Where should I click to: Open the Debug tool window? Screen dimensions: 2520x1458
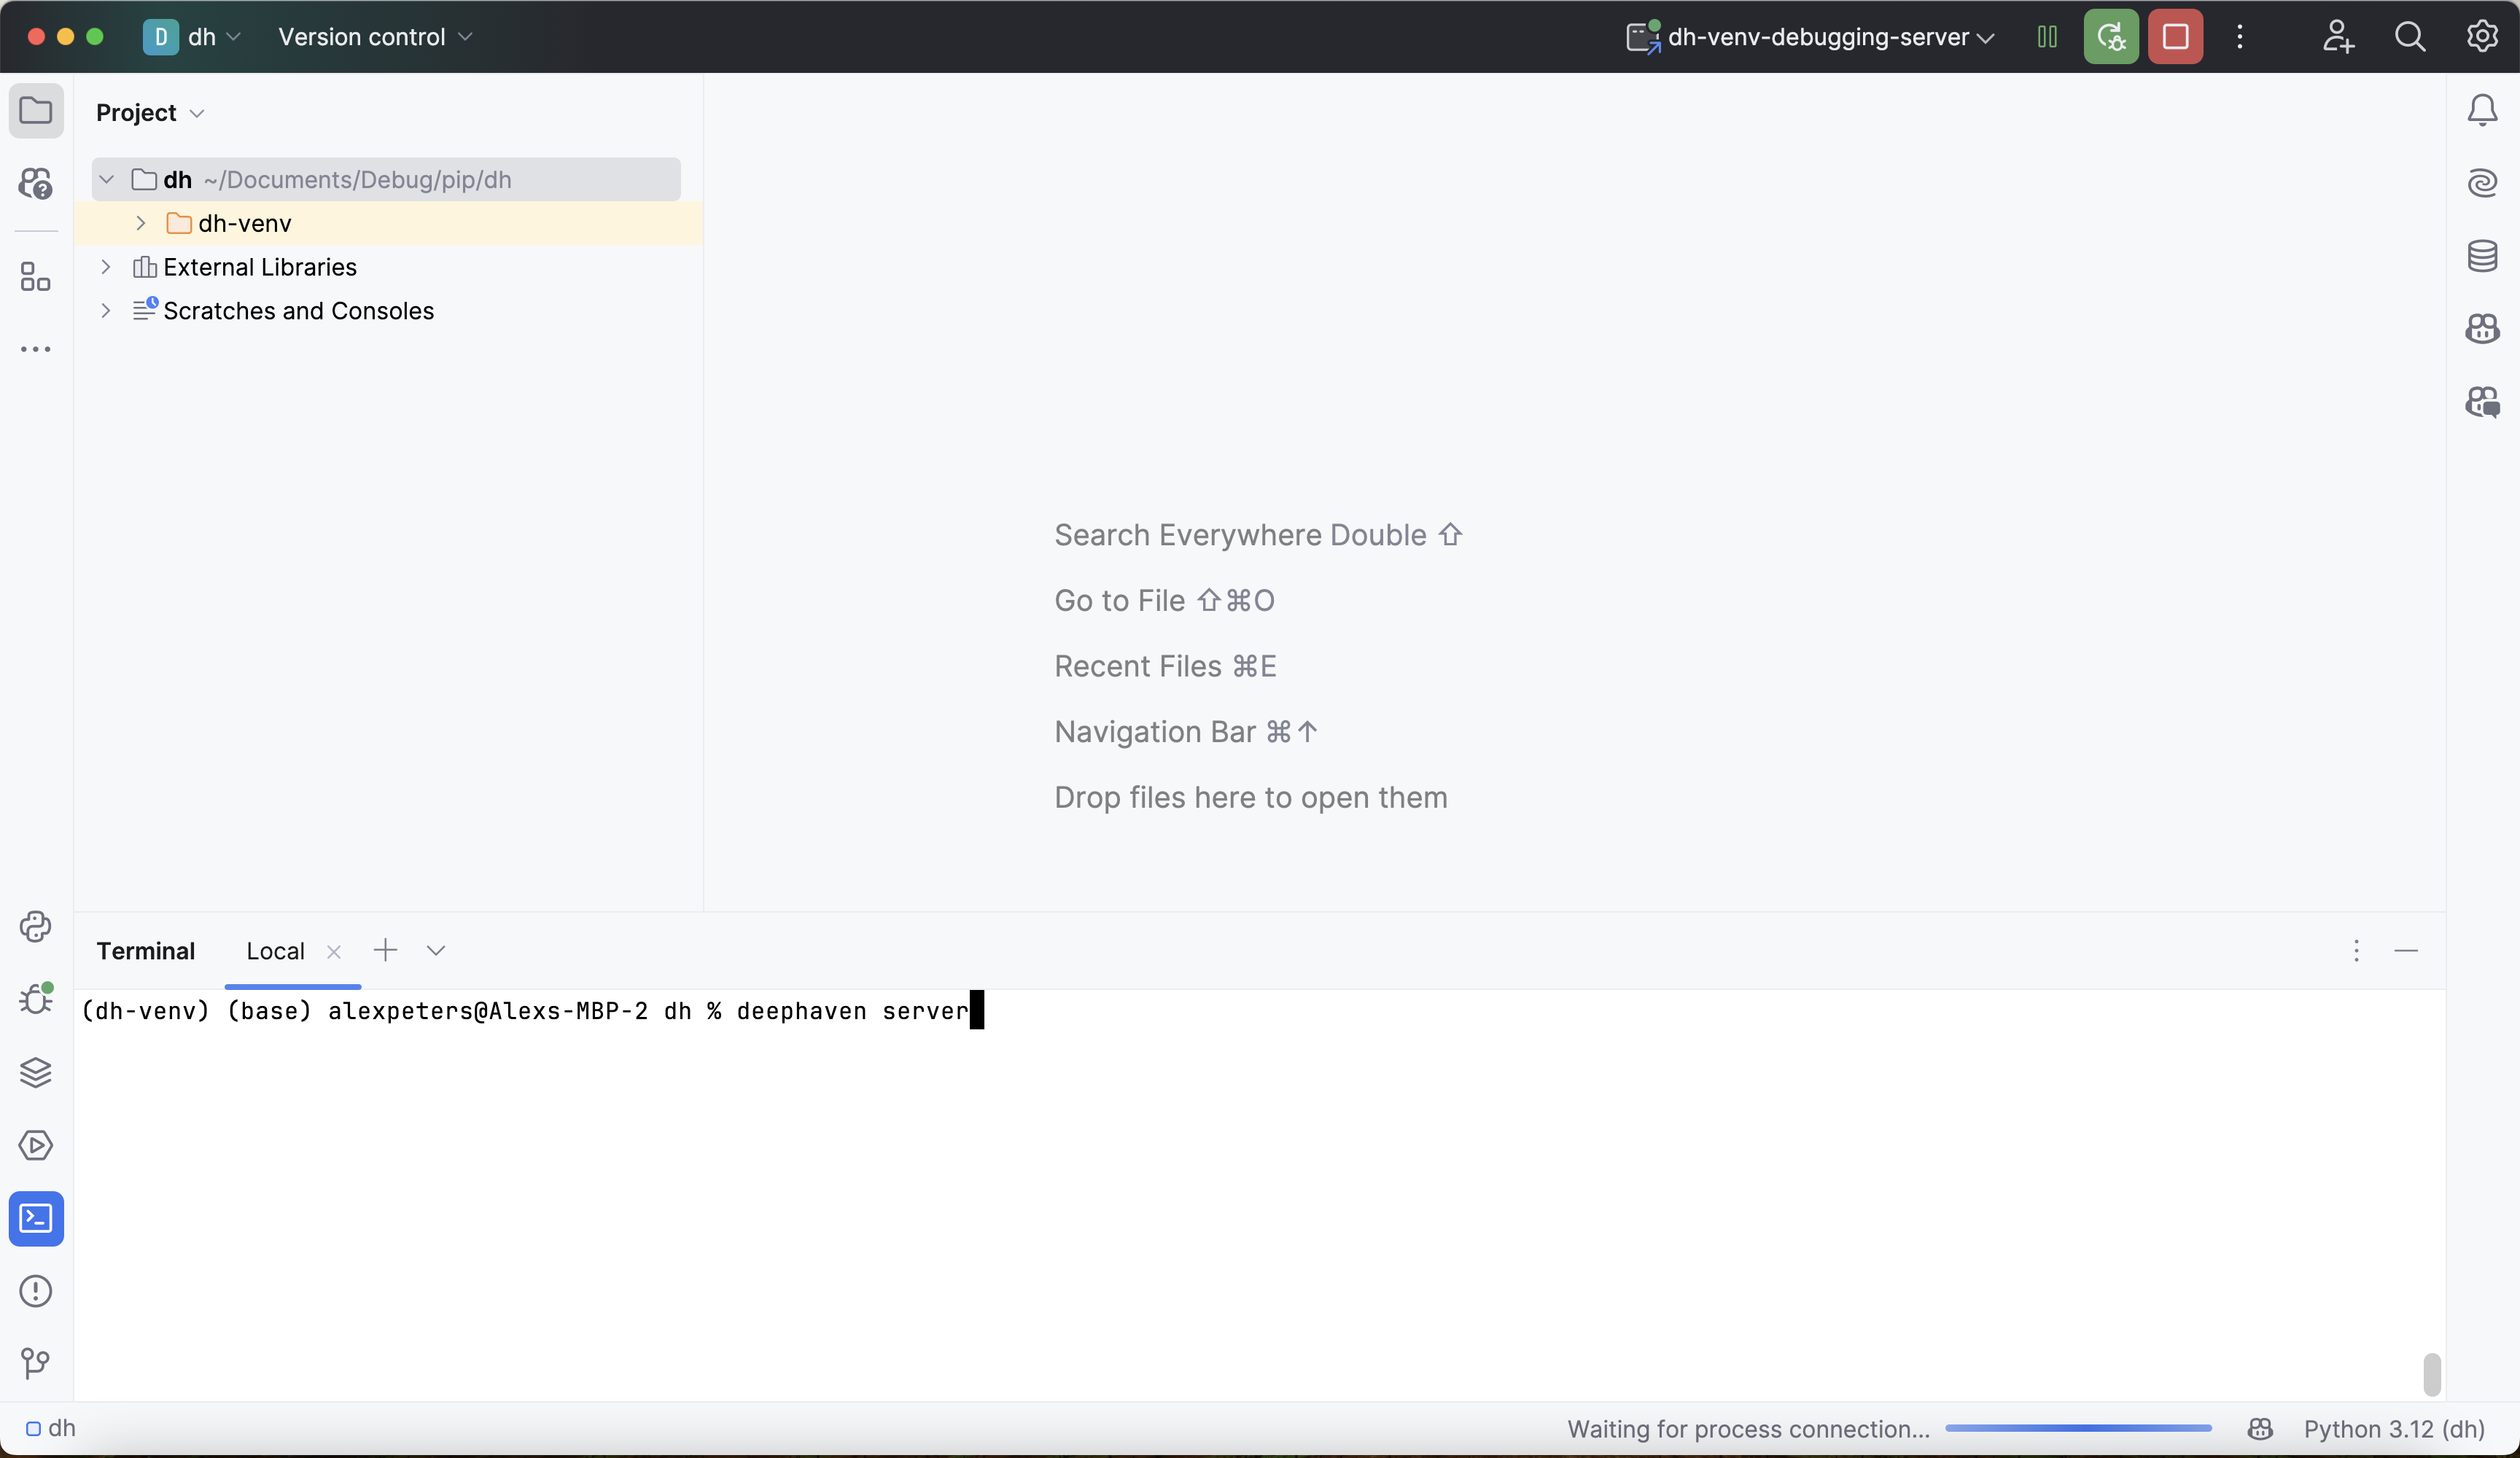click(36, 999)
